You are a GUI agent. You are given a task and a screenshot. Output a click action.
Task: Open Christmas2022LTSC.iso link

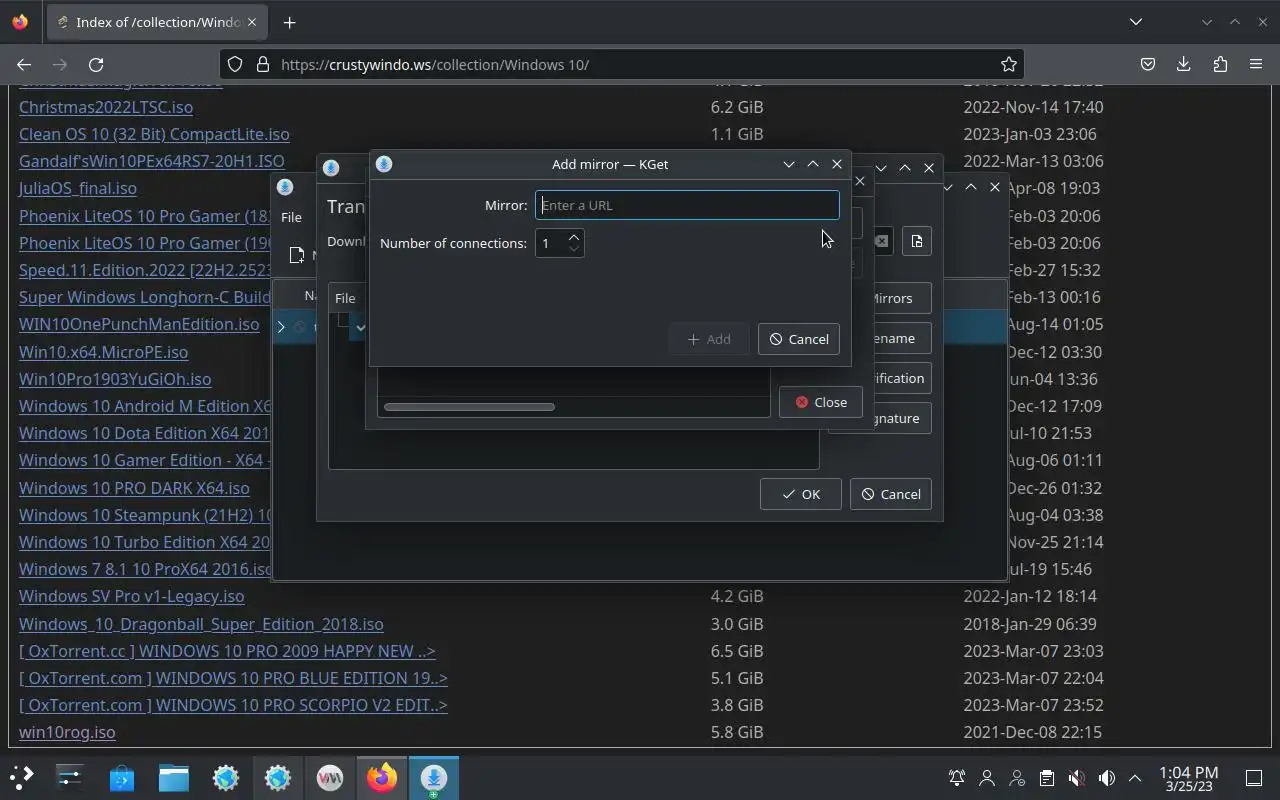click(106, 107)
